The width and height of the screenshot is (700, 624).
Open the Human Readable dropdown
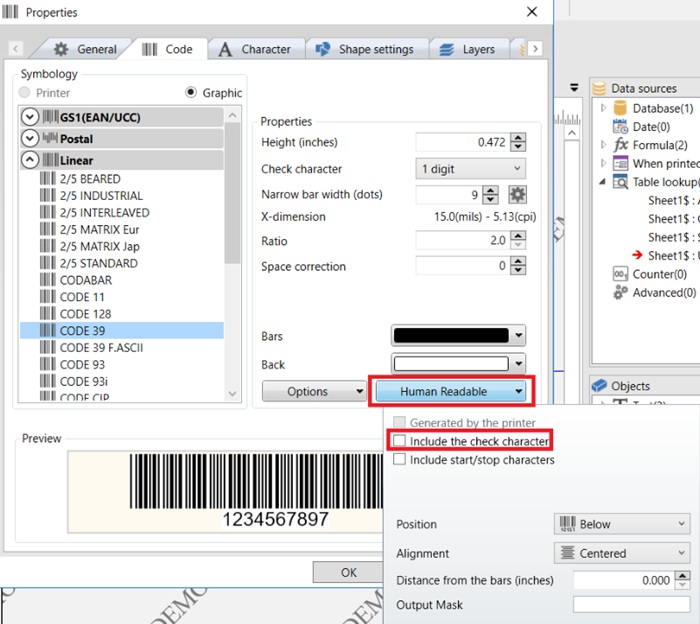pos(451,391)
